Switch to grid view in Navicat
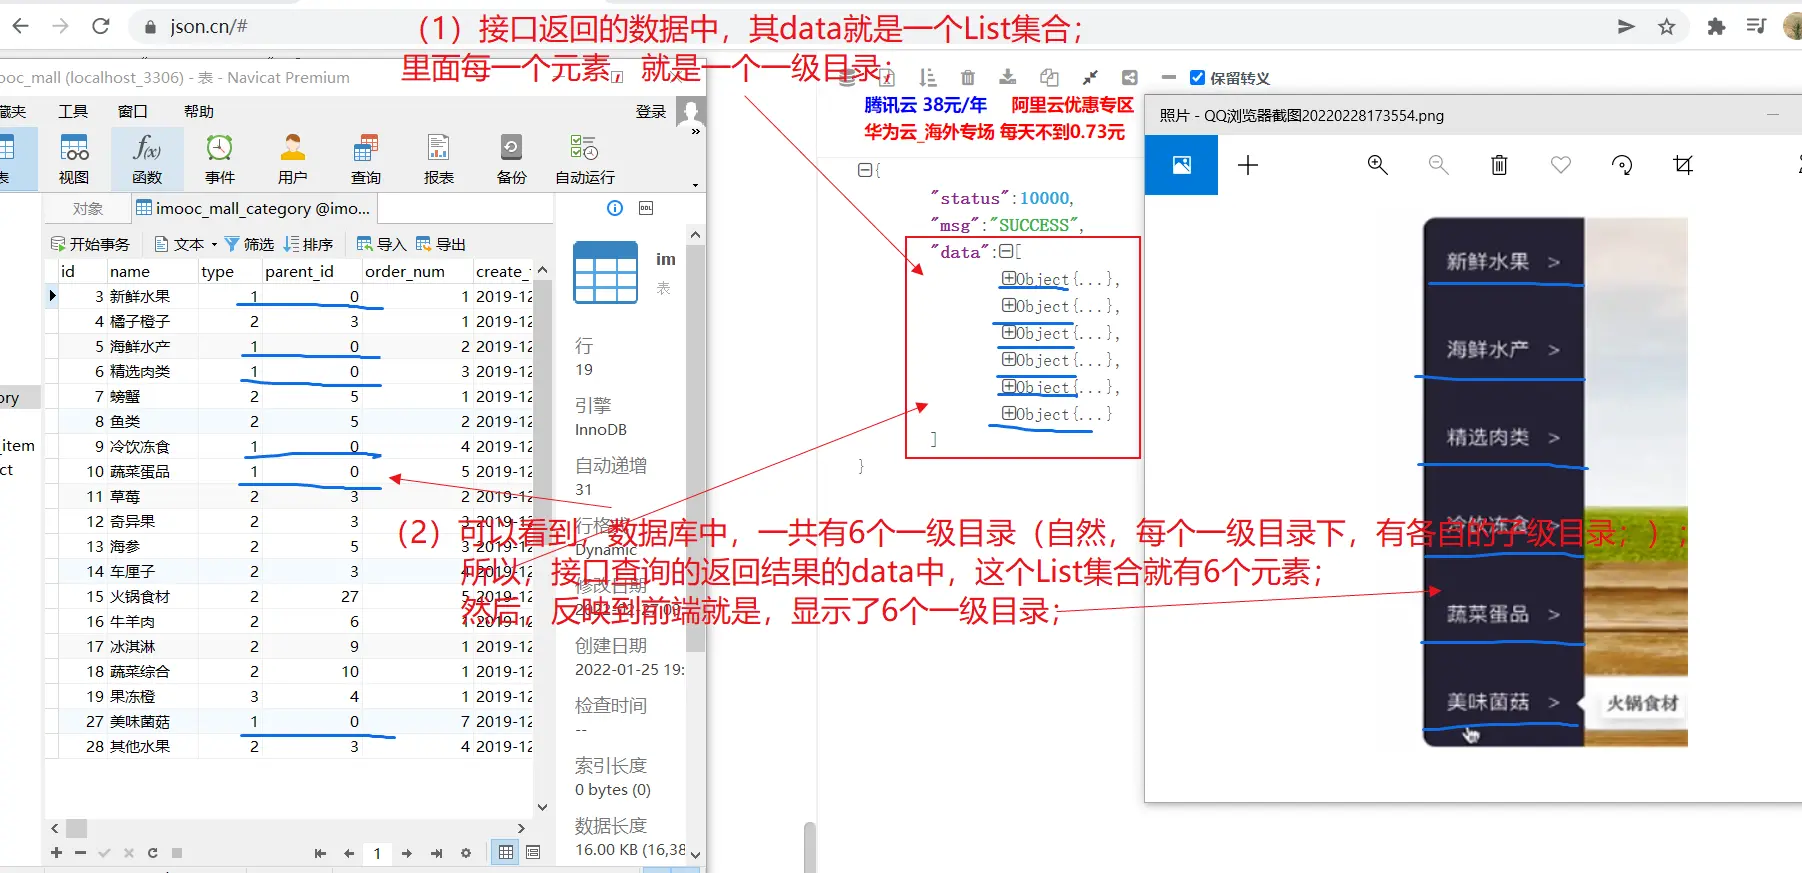Viewport: 1802px width, 873px height. 506,853
